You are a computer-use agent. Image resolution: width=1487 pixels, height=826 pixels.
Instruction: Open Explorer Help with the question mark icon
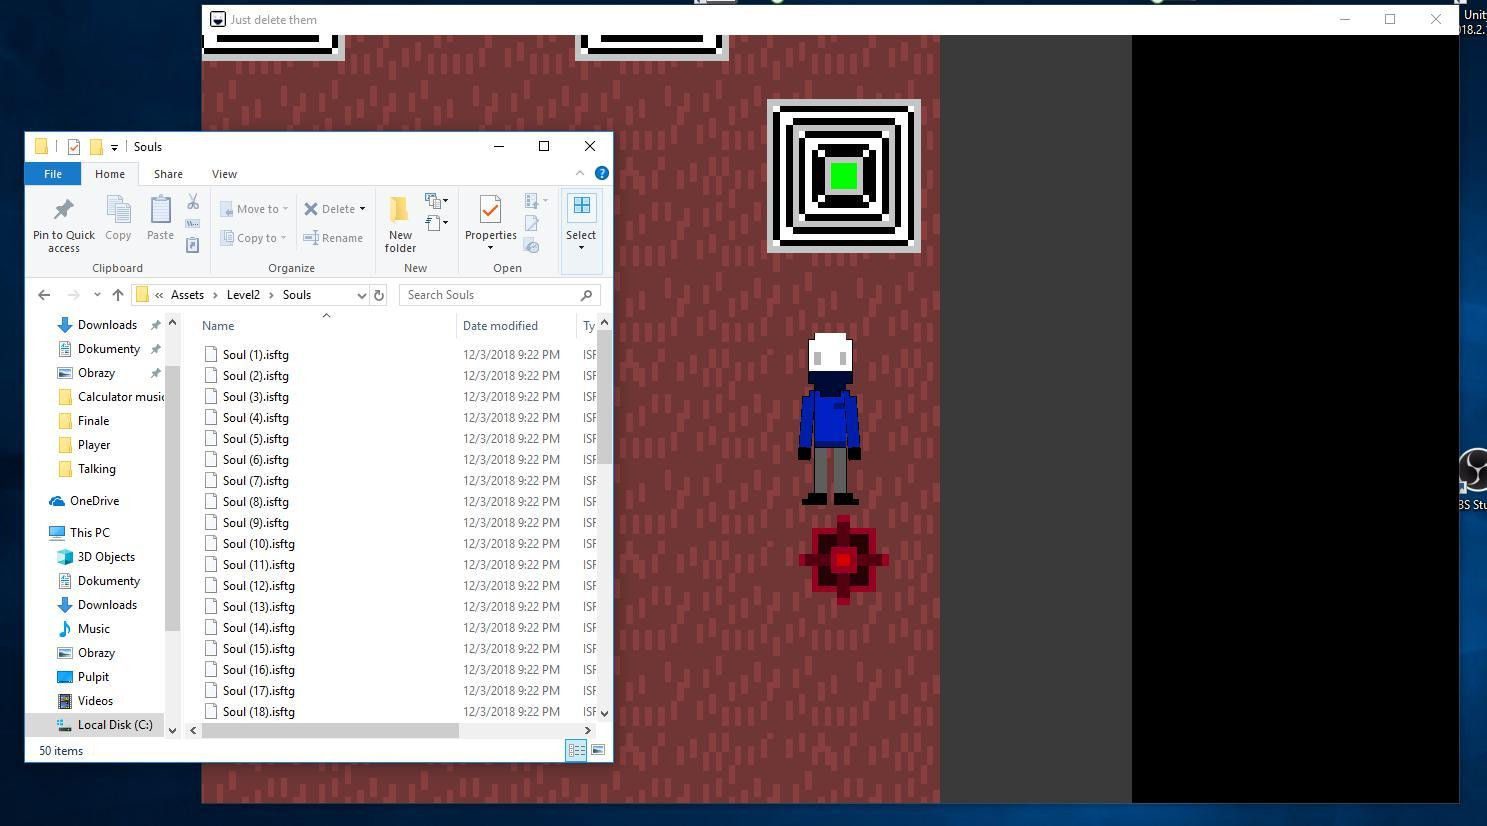tap(602, 173)
